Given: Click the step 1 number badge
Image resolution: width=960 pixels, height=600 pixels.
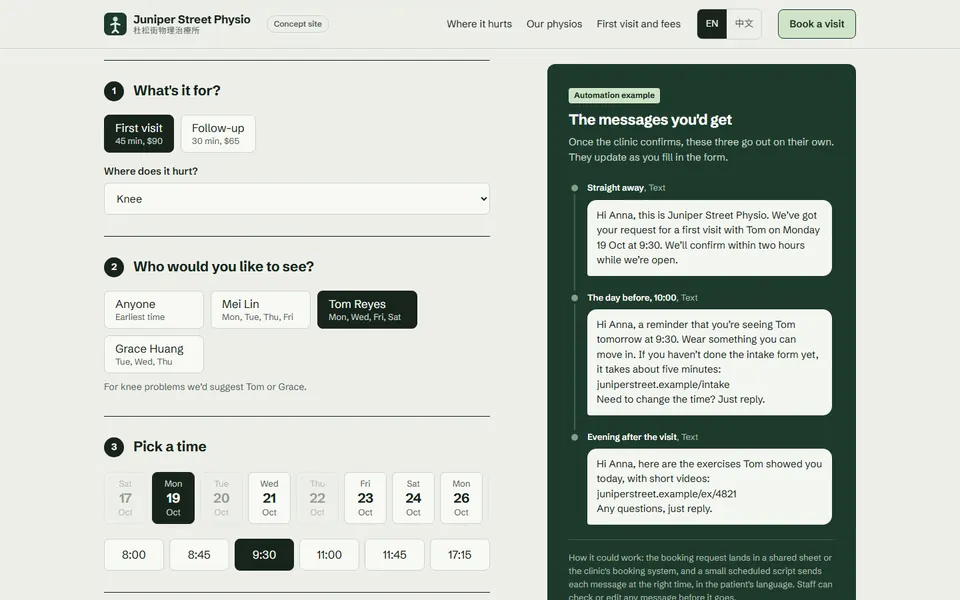Looking at the screenshot, I should click(x=114, y=91).
